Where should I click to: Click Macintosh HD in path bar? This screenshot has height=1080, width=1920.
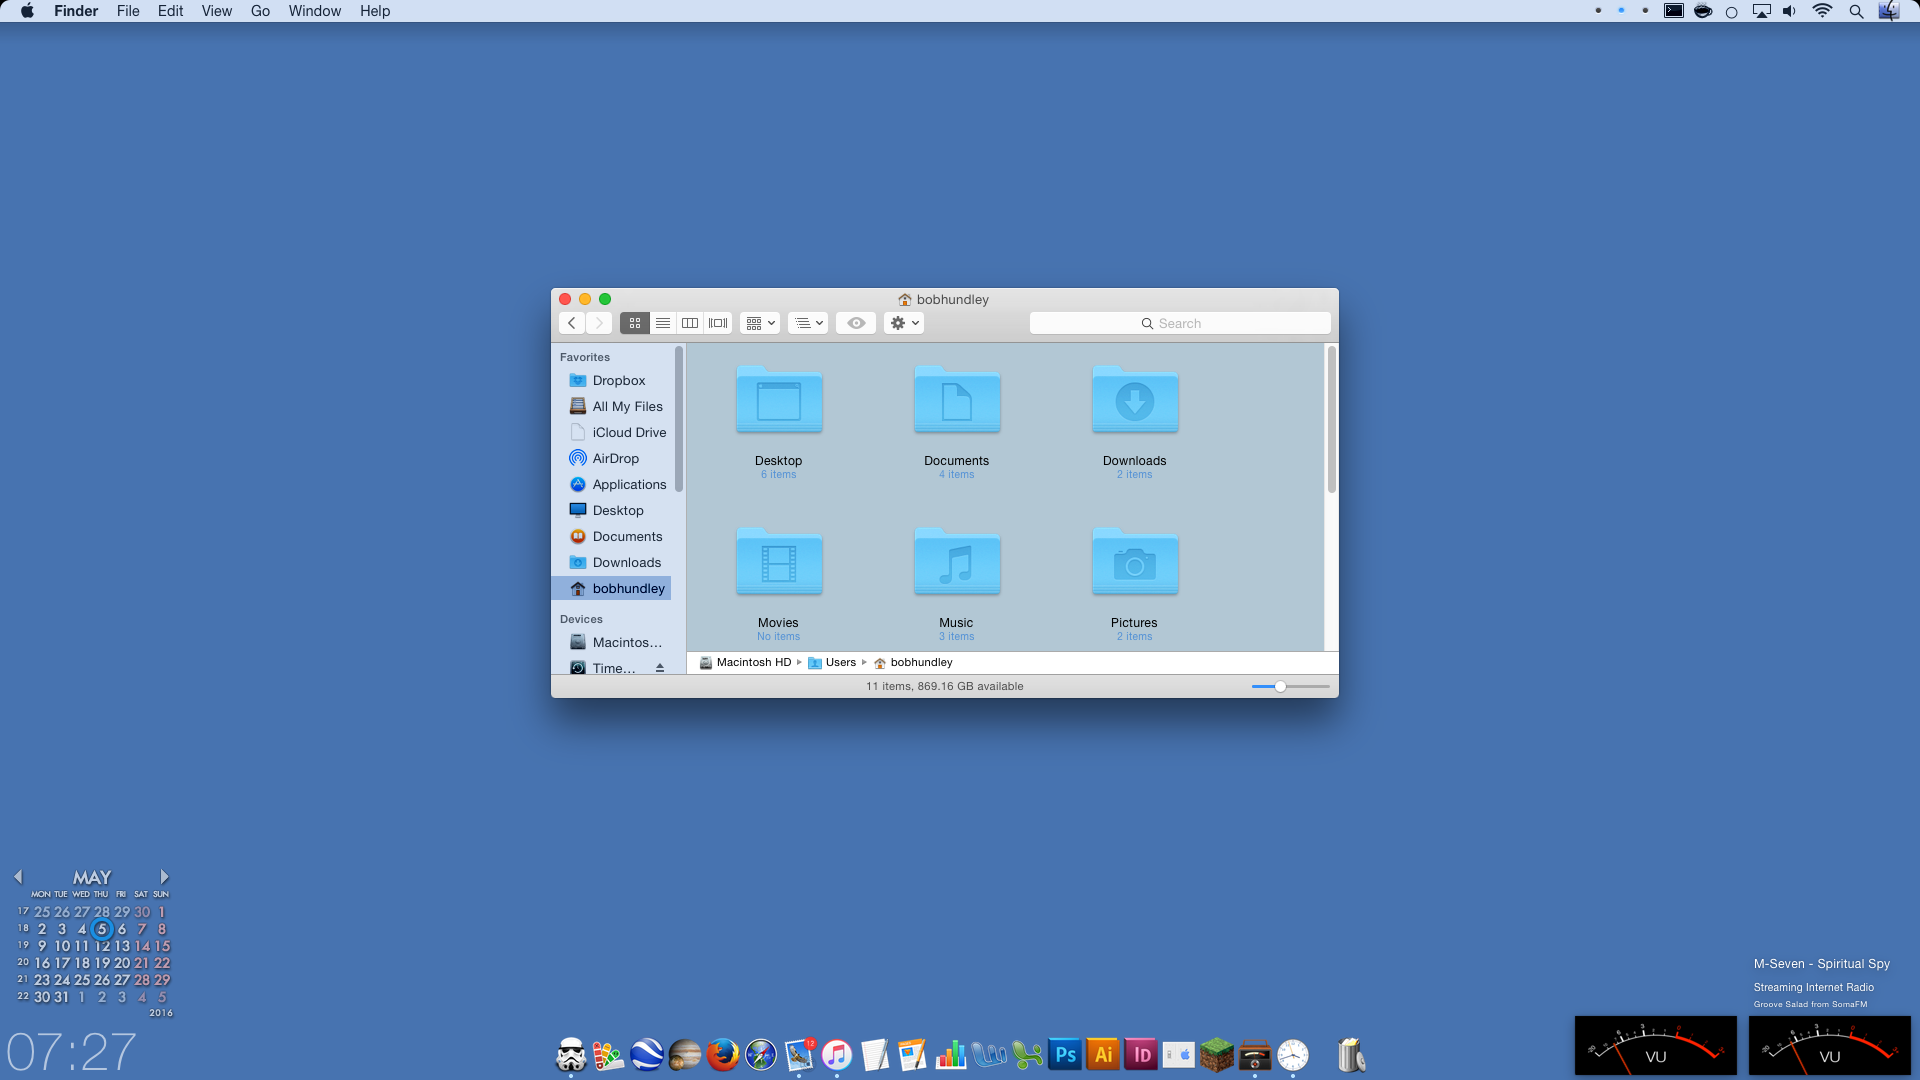coord(753,662)
